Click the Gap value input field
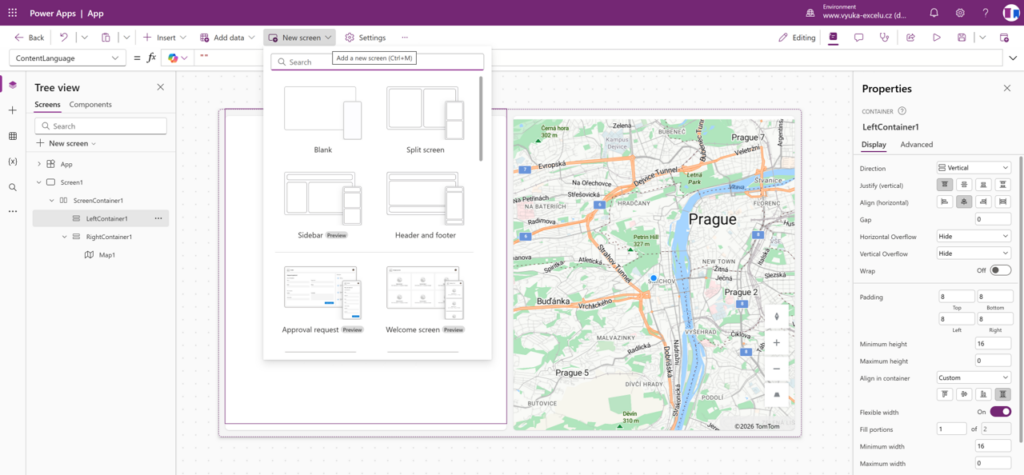 point(992,219)
